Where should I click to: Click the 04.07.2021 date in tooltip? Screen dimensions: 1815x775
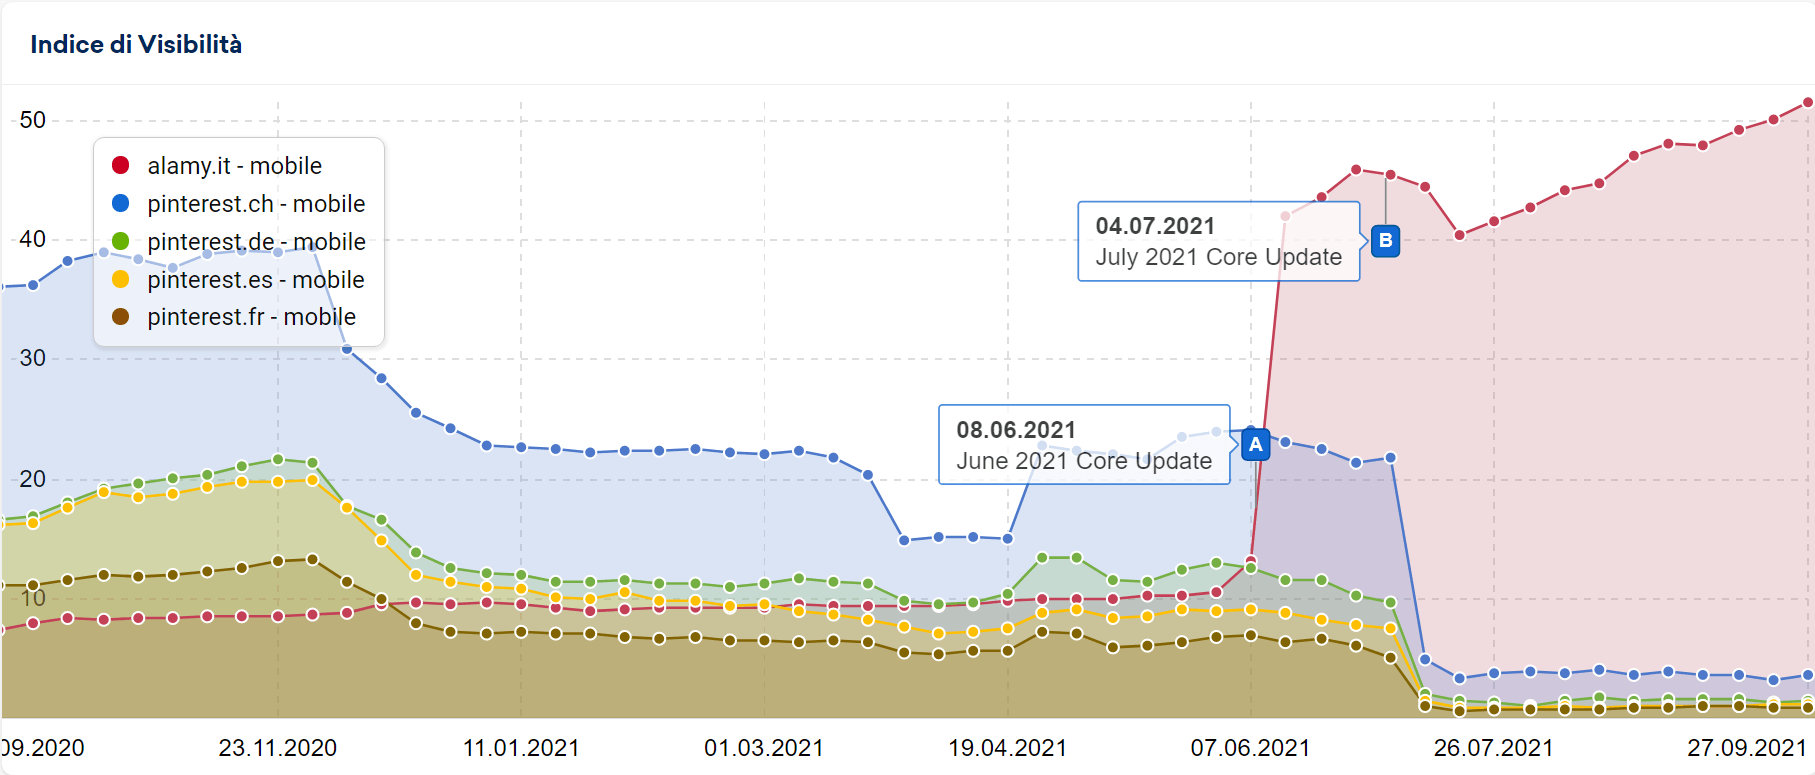[1155, 226]
